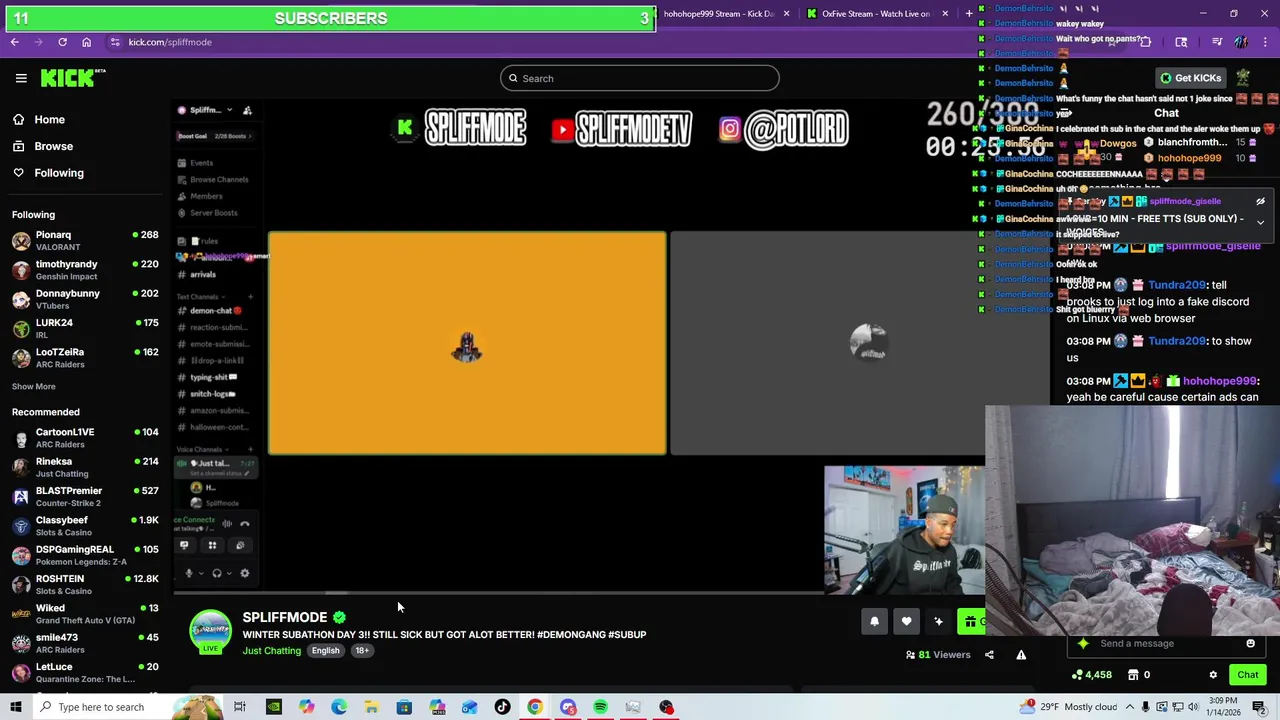Open recommended channel LetLuce
Screen dimensions: 1280x720
tap(85, 672)
